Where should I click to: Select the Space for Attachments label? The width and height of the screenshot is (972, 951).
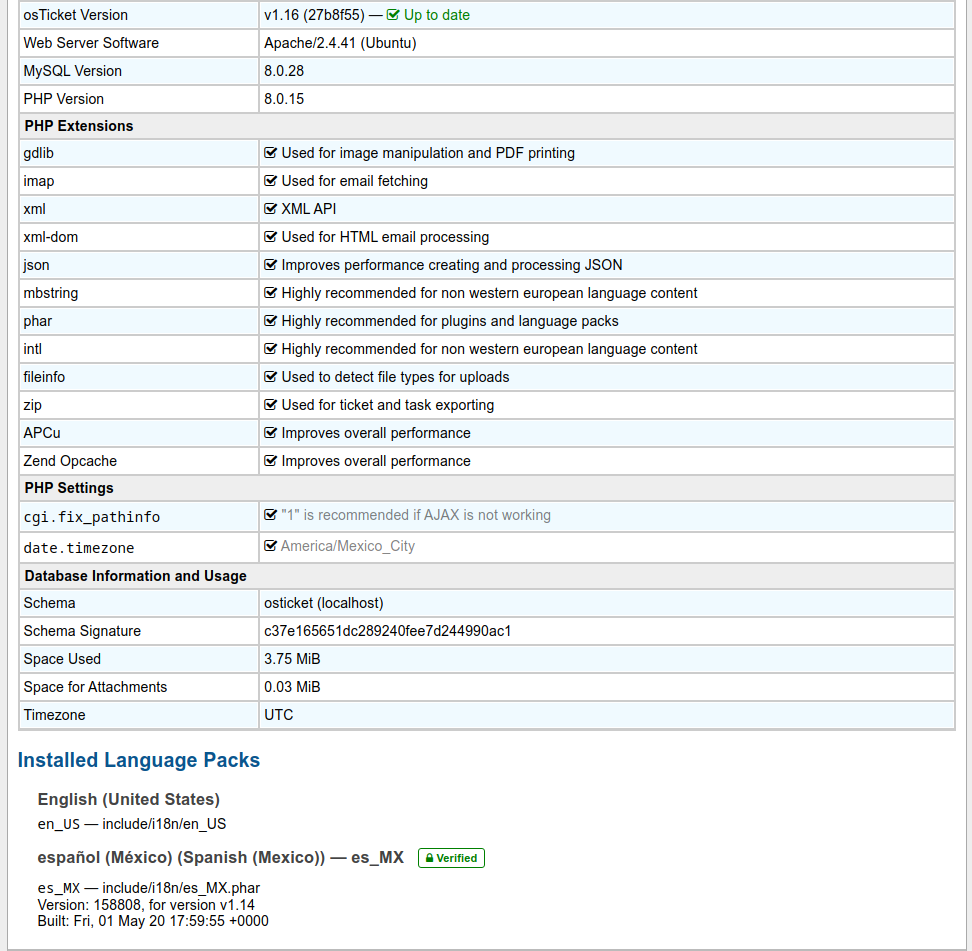(95, 687)
